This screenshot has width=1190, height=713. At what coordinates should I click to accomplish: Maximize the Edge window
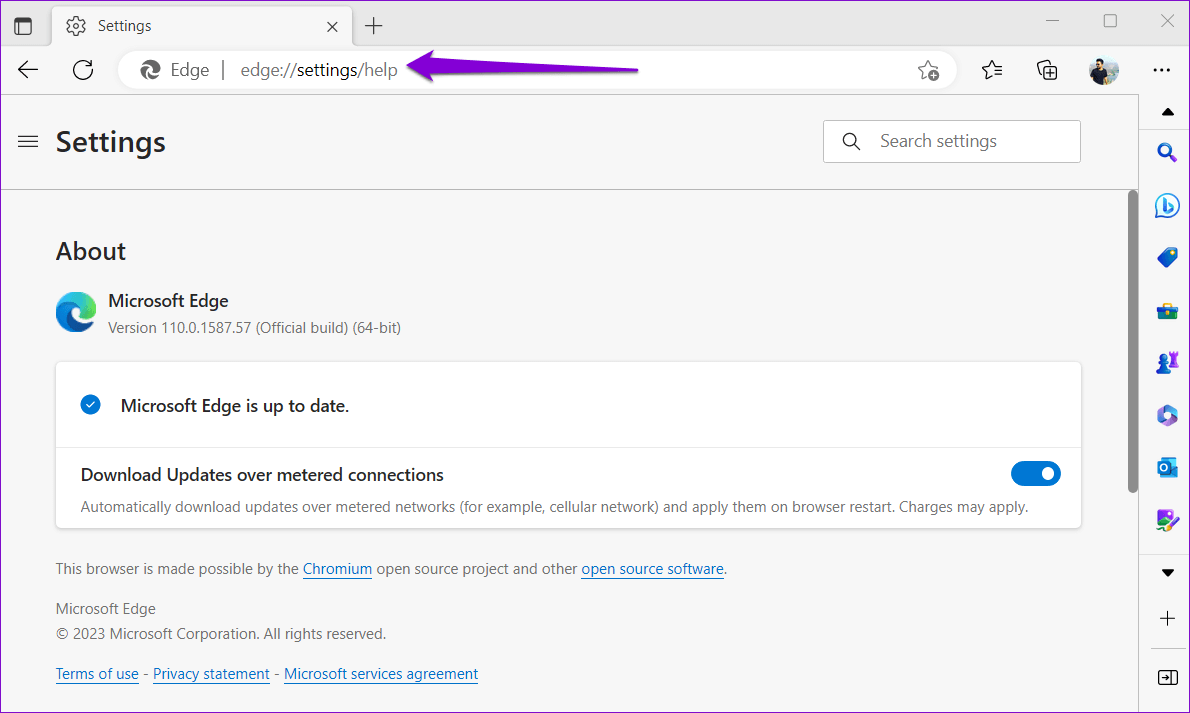point(1110,21)
